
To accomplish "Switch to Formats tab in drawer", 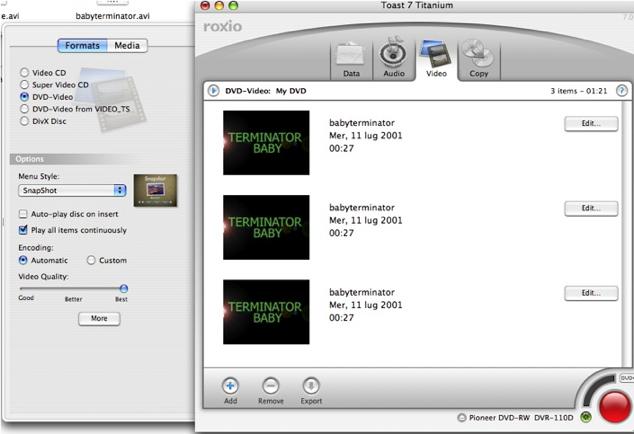I will 82,45.
